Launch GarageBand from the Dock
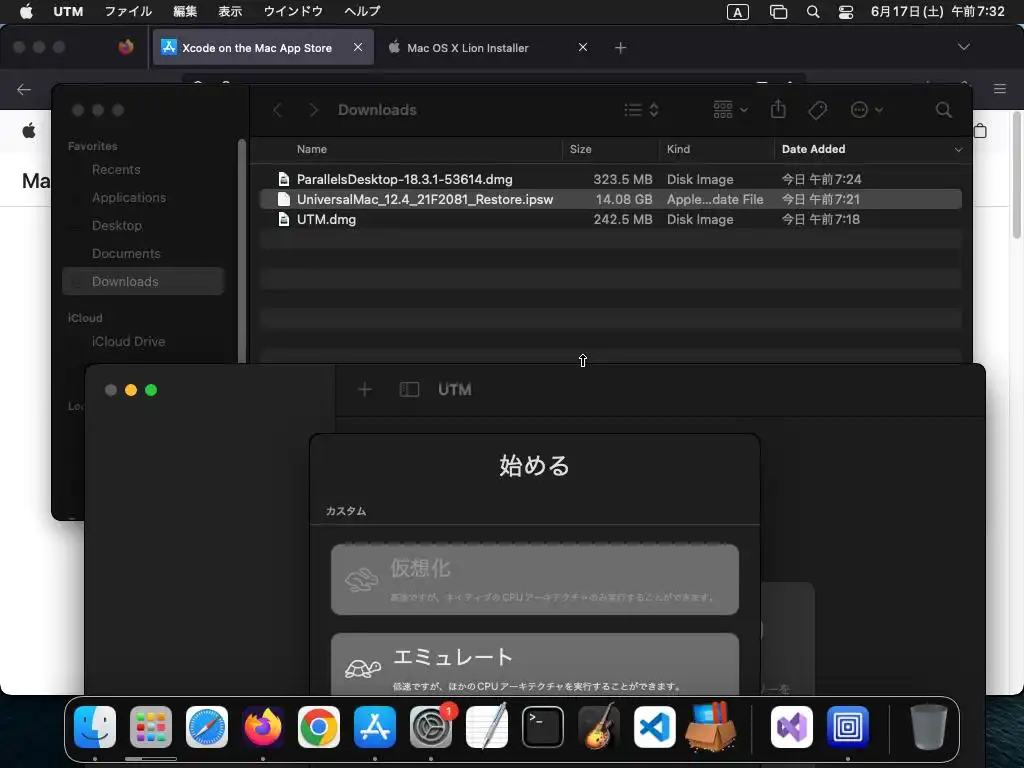The image size is (1024, 768). click(x=599, y=726)
